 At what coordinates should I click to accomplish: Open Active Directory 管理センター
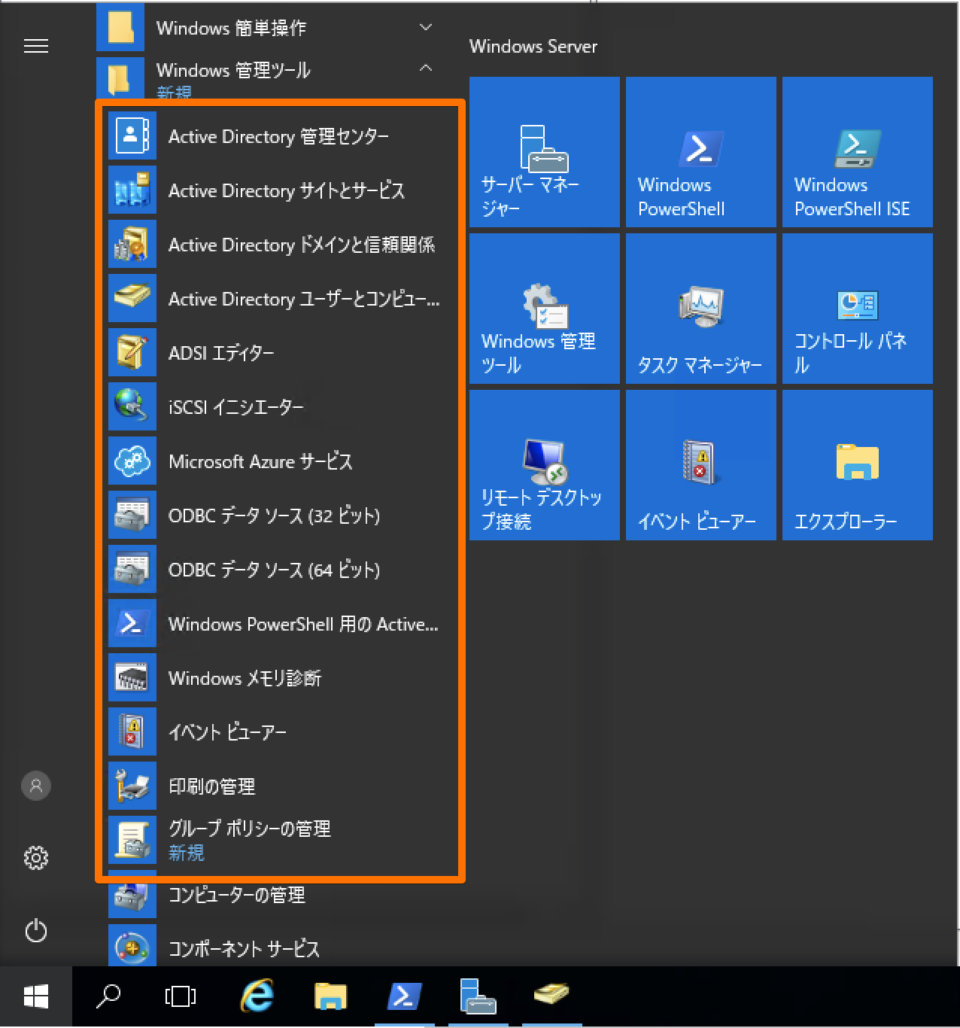coord(277,137)
